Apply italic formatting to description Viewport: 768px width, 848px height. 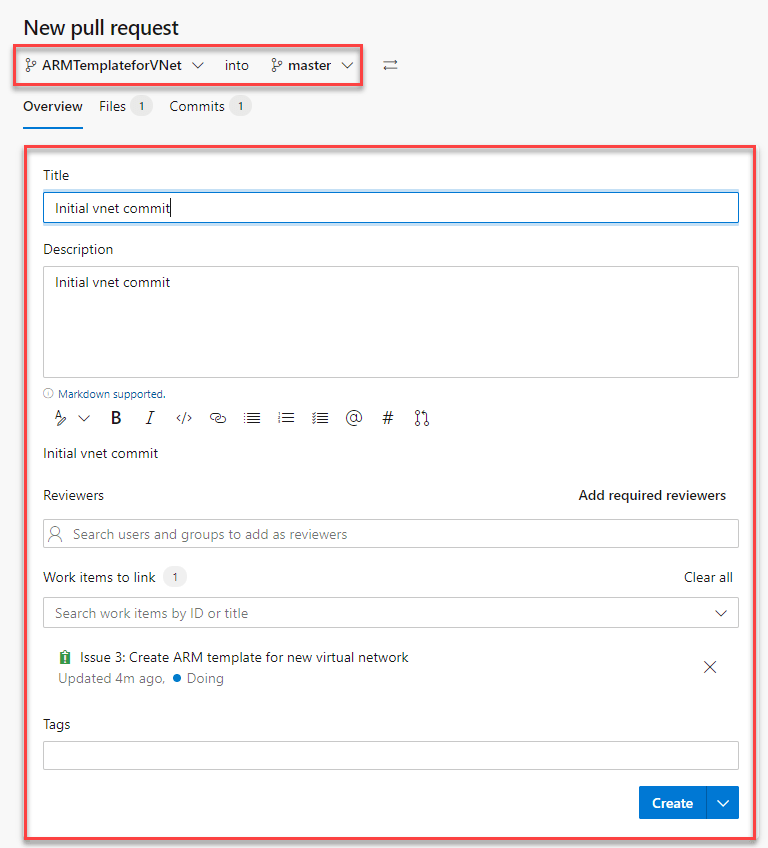point(150,418)
